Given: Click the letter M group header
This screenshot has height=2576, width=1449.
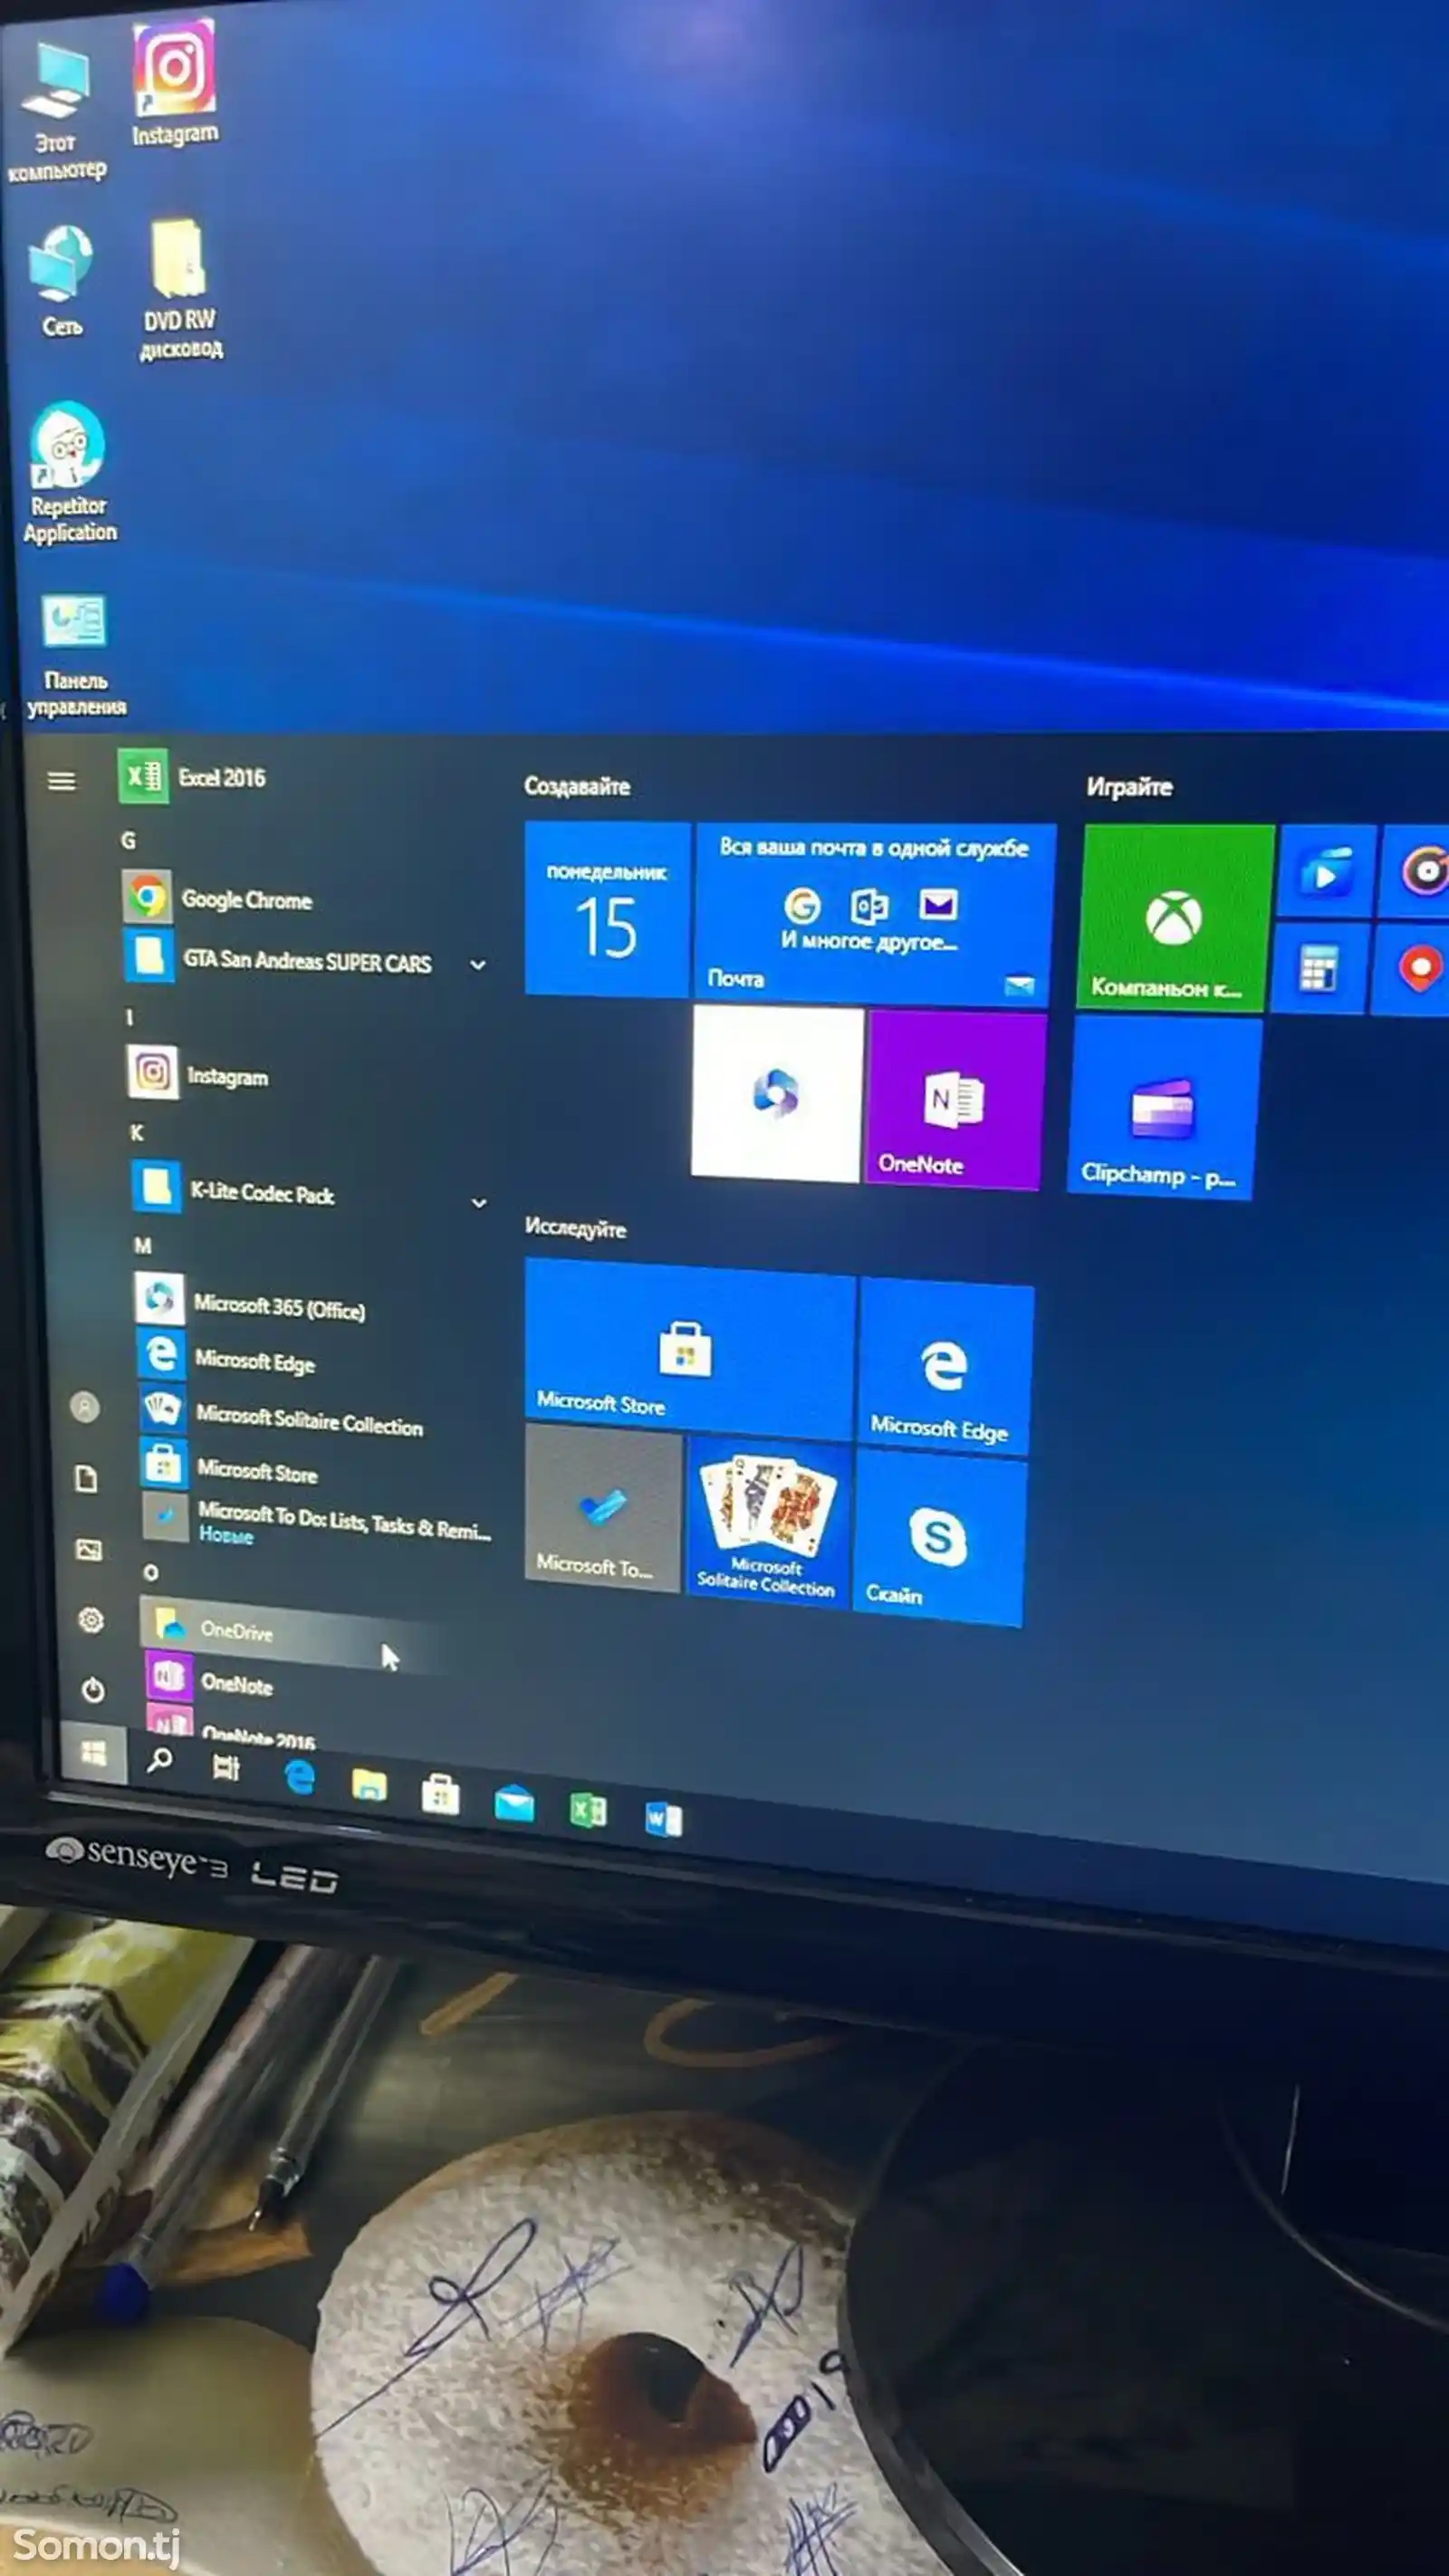Looking at the screenshot, I should pos(143,1245).
